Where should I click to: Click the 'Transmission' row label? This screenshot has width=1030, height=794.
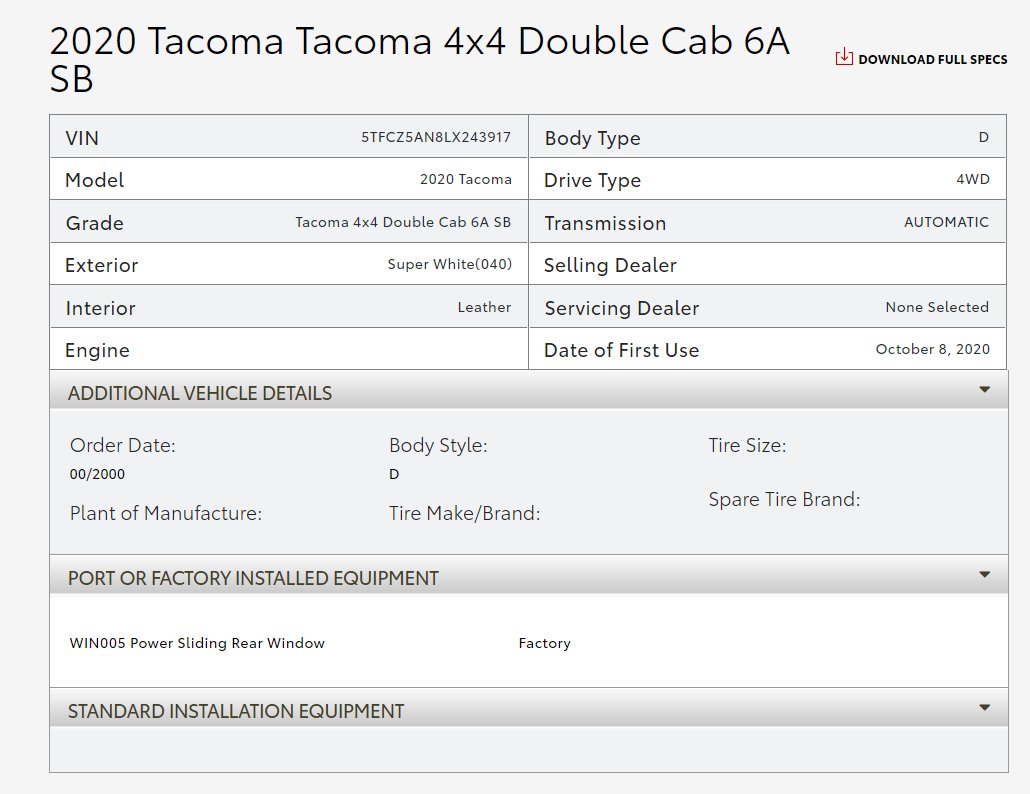pyautogui.click(x=605, y=223)
